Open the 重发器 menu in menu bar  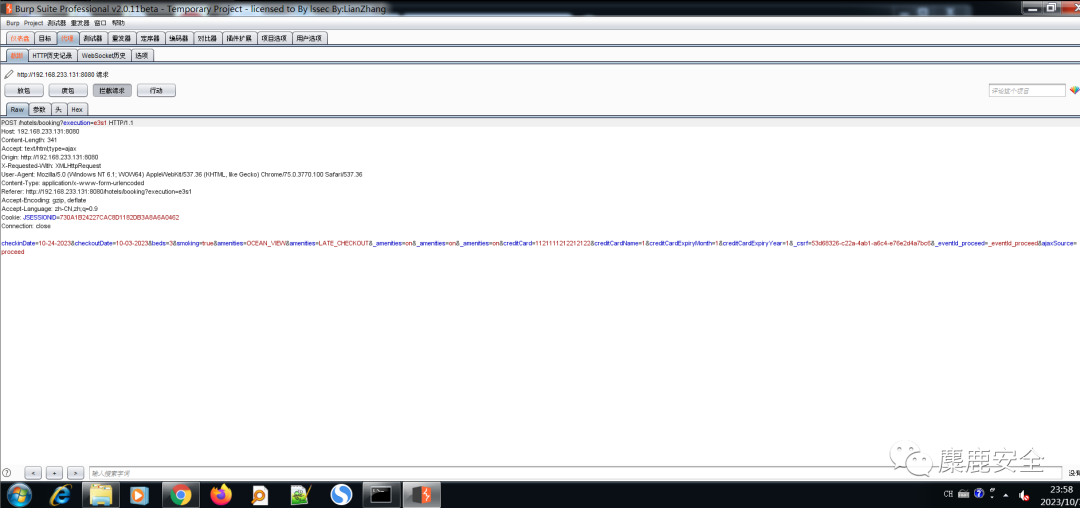pyautogui.click(x=80, y=23)
